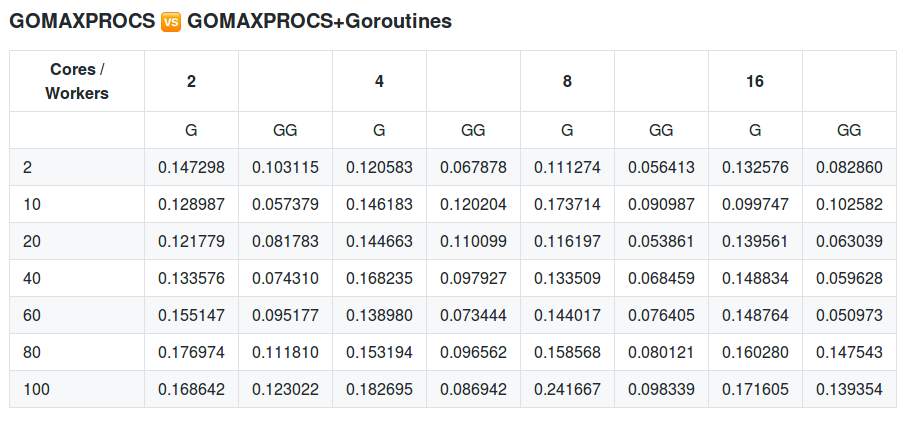This screenshot has width=919, height=422.
Task: Click the row label 10
Action: [x=32, y=205]
